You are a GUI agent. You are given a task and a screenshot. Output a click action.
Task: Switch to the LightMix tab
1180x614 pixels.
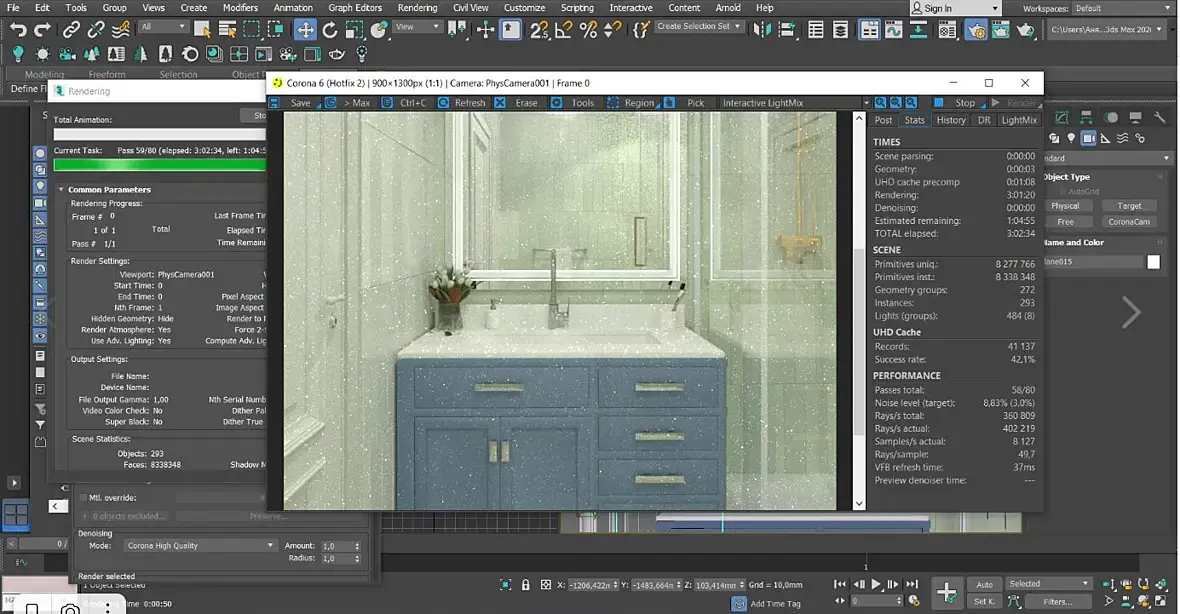pos(1019,120)
